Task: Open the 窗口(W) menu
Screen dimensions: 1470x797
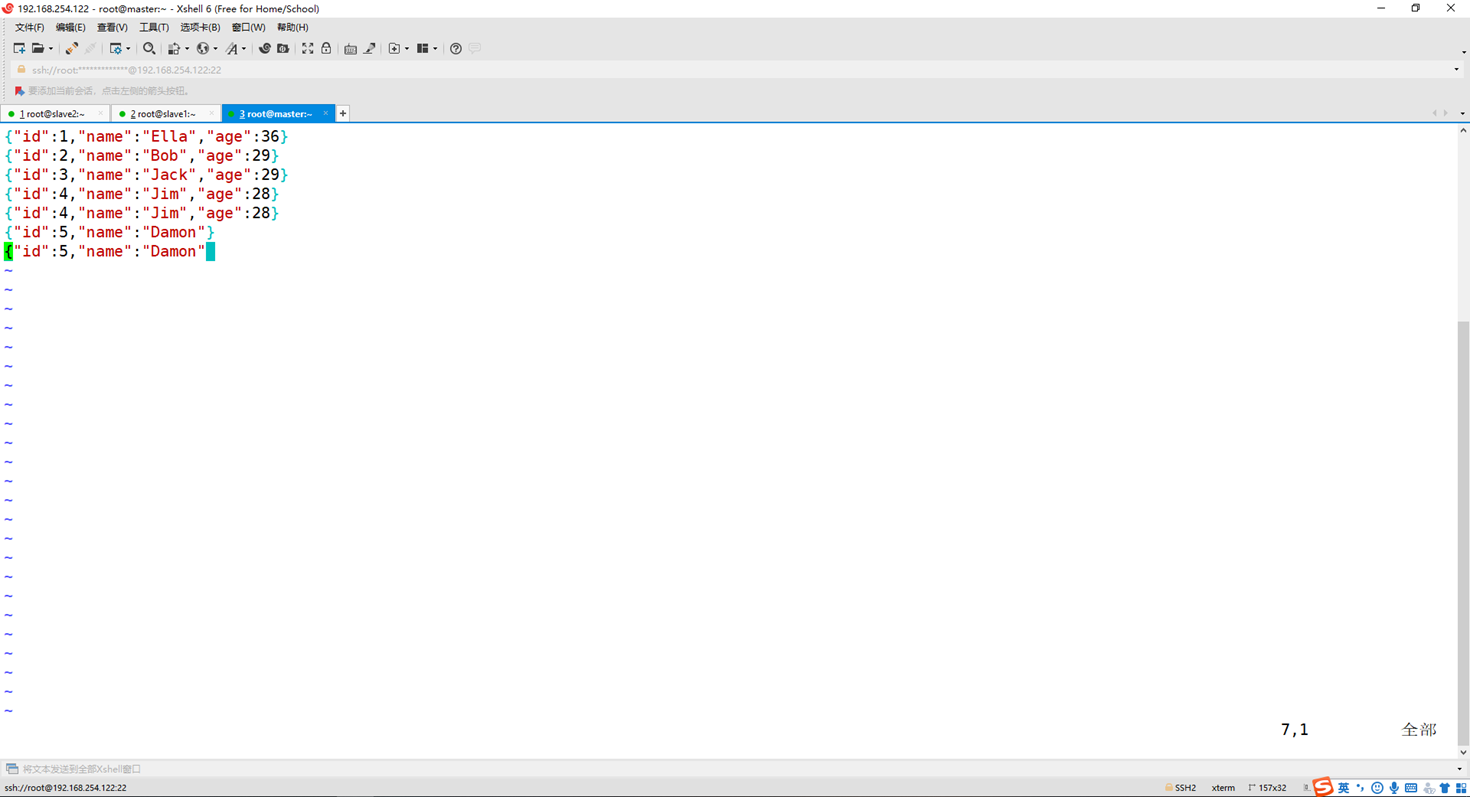Action: pos(248,28)
